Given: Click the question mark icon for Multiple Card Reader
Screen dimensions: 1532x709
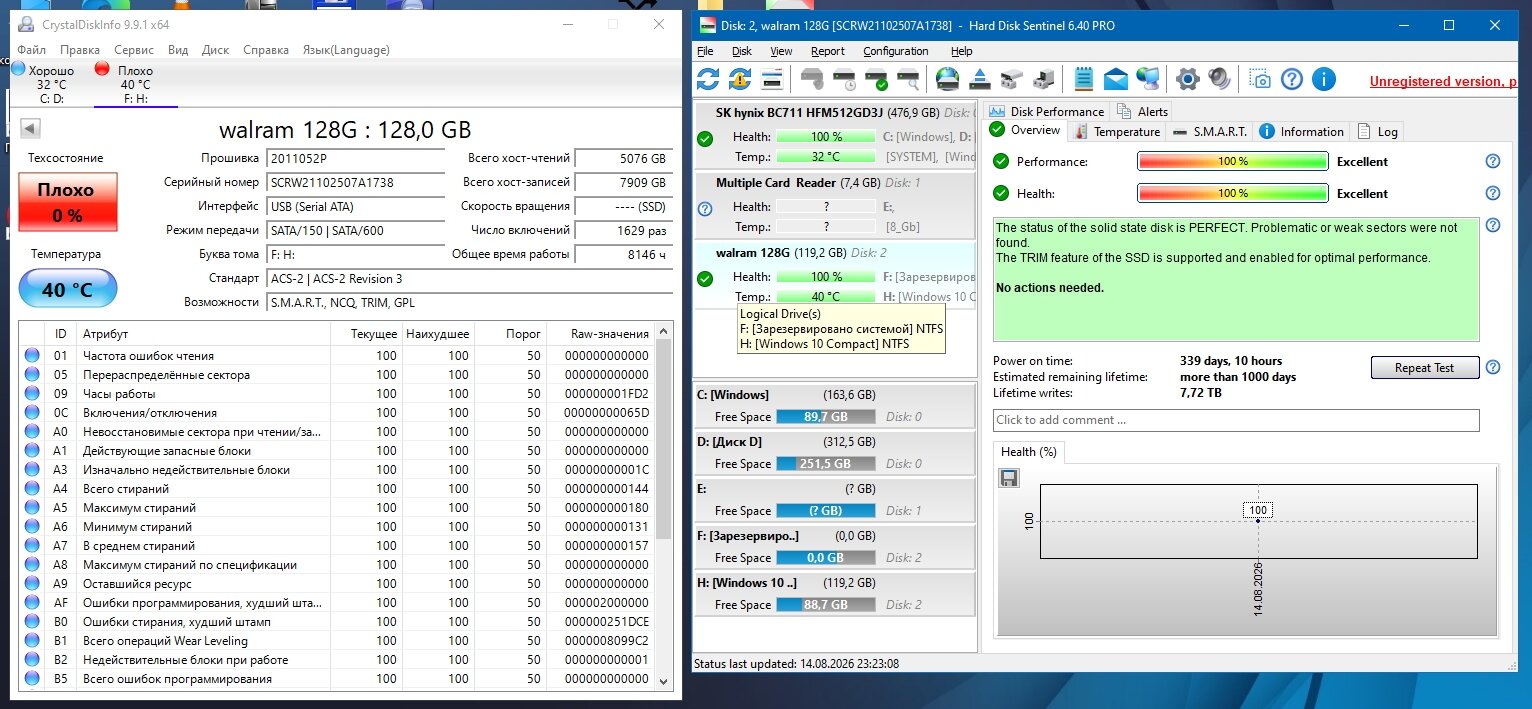Looking at the screenshot, I should [705, 209].
